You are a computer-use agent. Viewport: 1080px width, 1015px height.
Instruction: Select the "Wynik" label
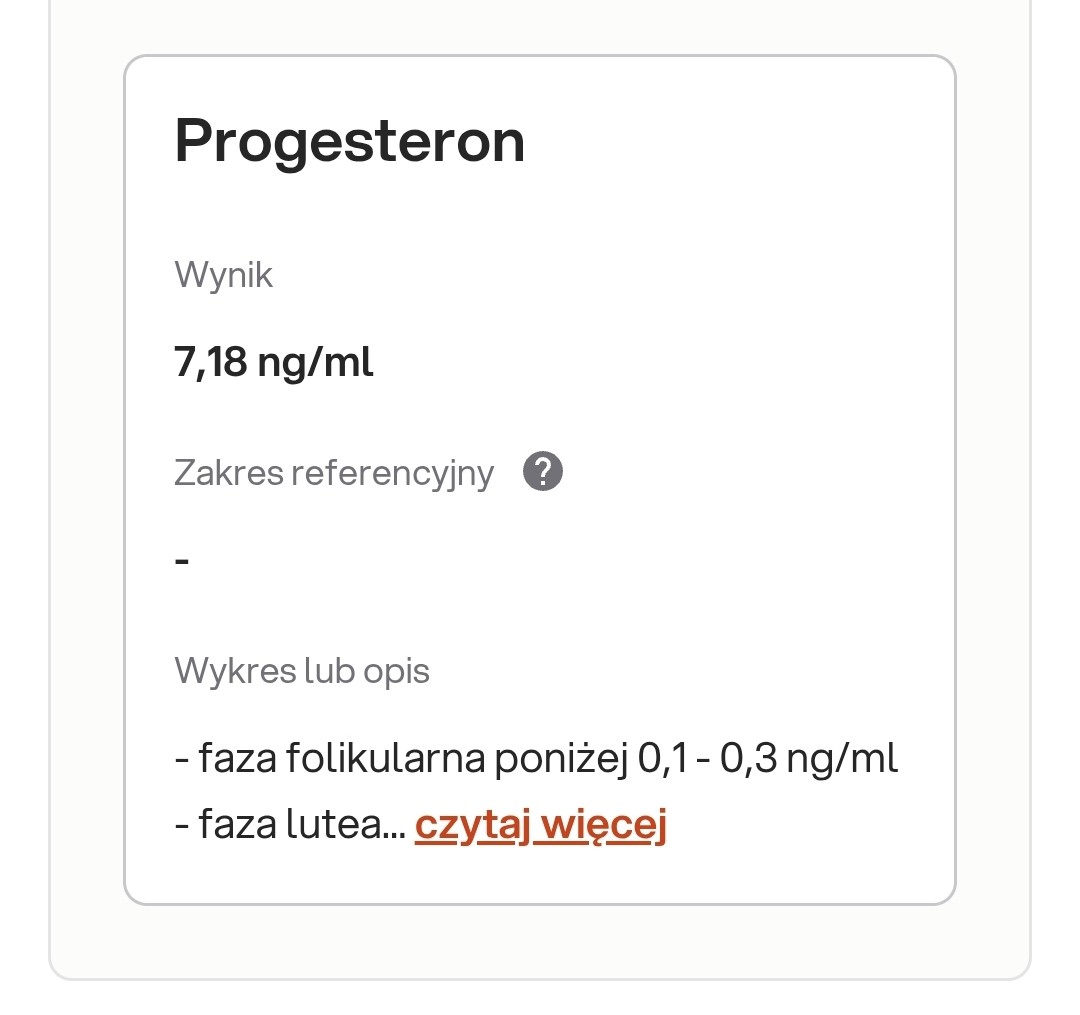(x=224, y=274)
